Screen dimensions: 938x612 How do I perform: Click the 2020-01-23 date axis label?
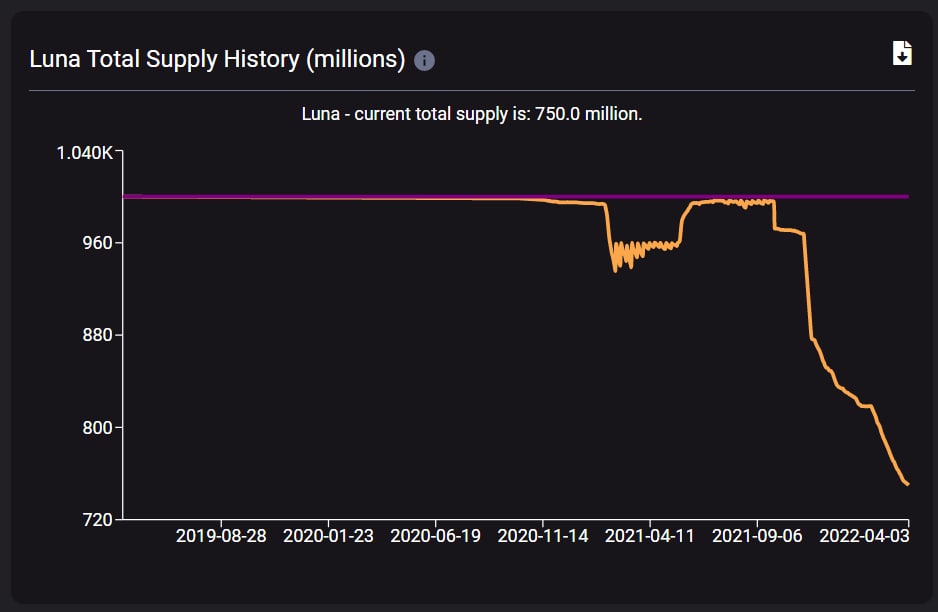328,535
